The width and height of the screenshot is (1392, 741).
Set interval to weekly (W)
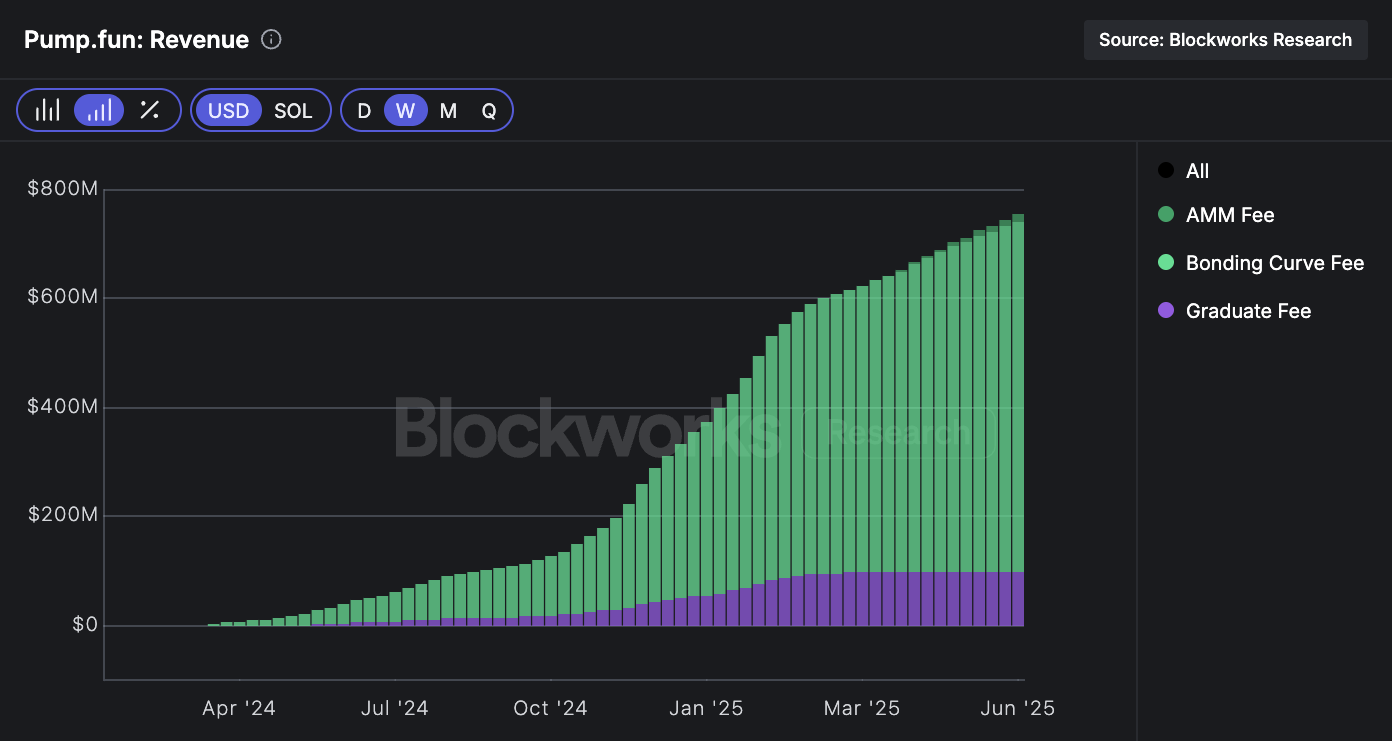point(405,110)
